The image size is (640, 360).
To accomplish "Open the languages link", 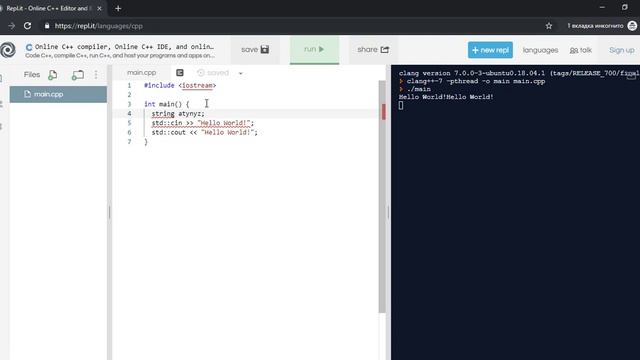I will pos(540,50).
